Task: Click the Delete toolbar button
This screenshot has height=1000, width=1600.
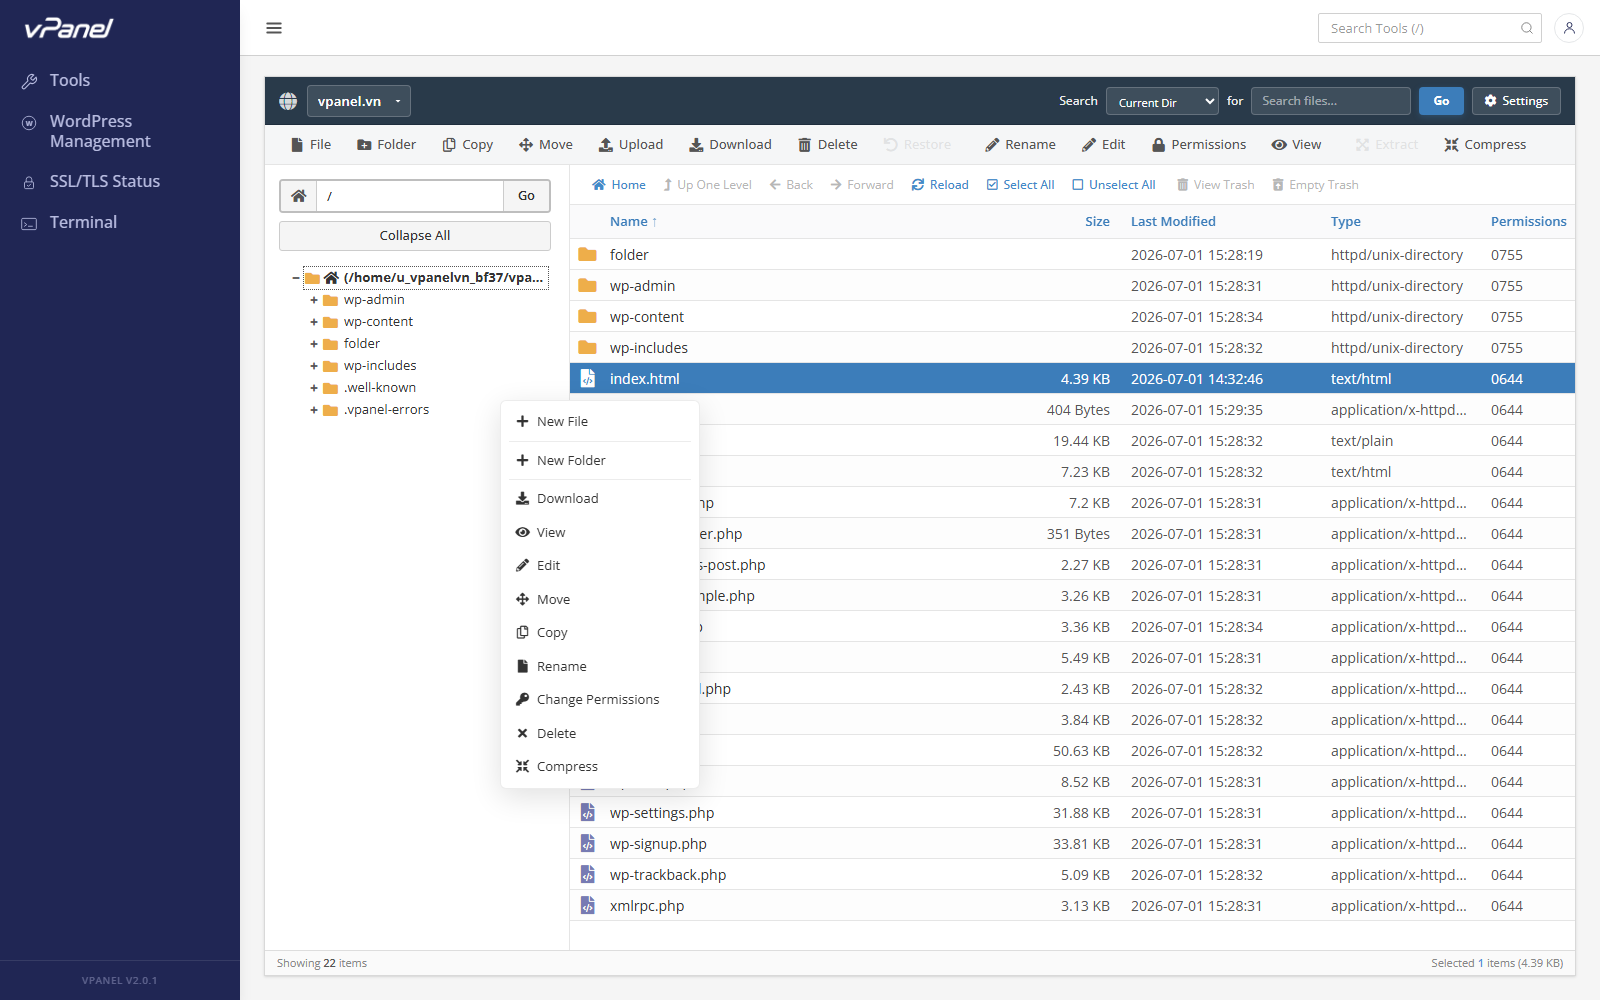Action: pyautogui.click(x=828, y=145)
